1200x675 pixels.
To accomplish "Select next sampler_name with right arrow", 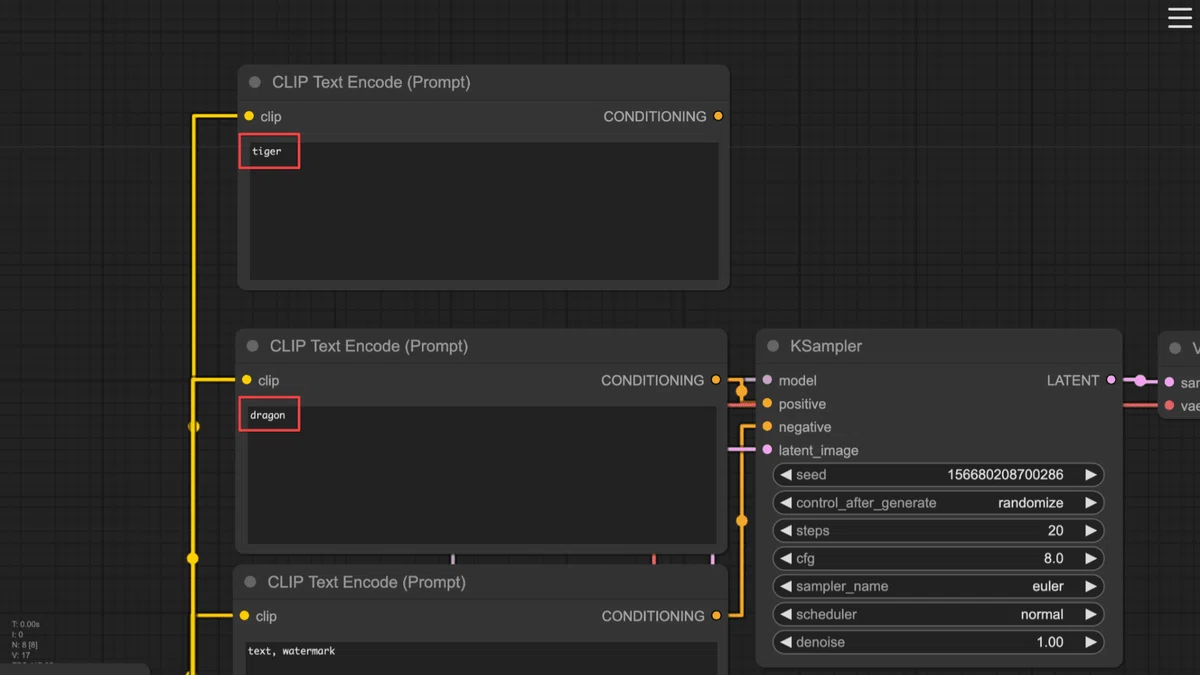I will coord(1091,587).
